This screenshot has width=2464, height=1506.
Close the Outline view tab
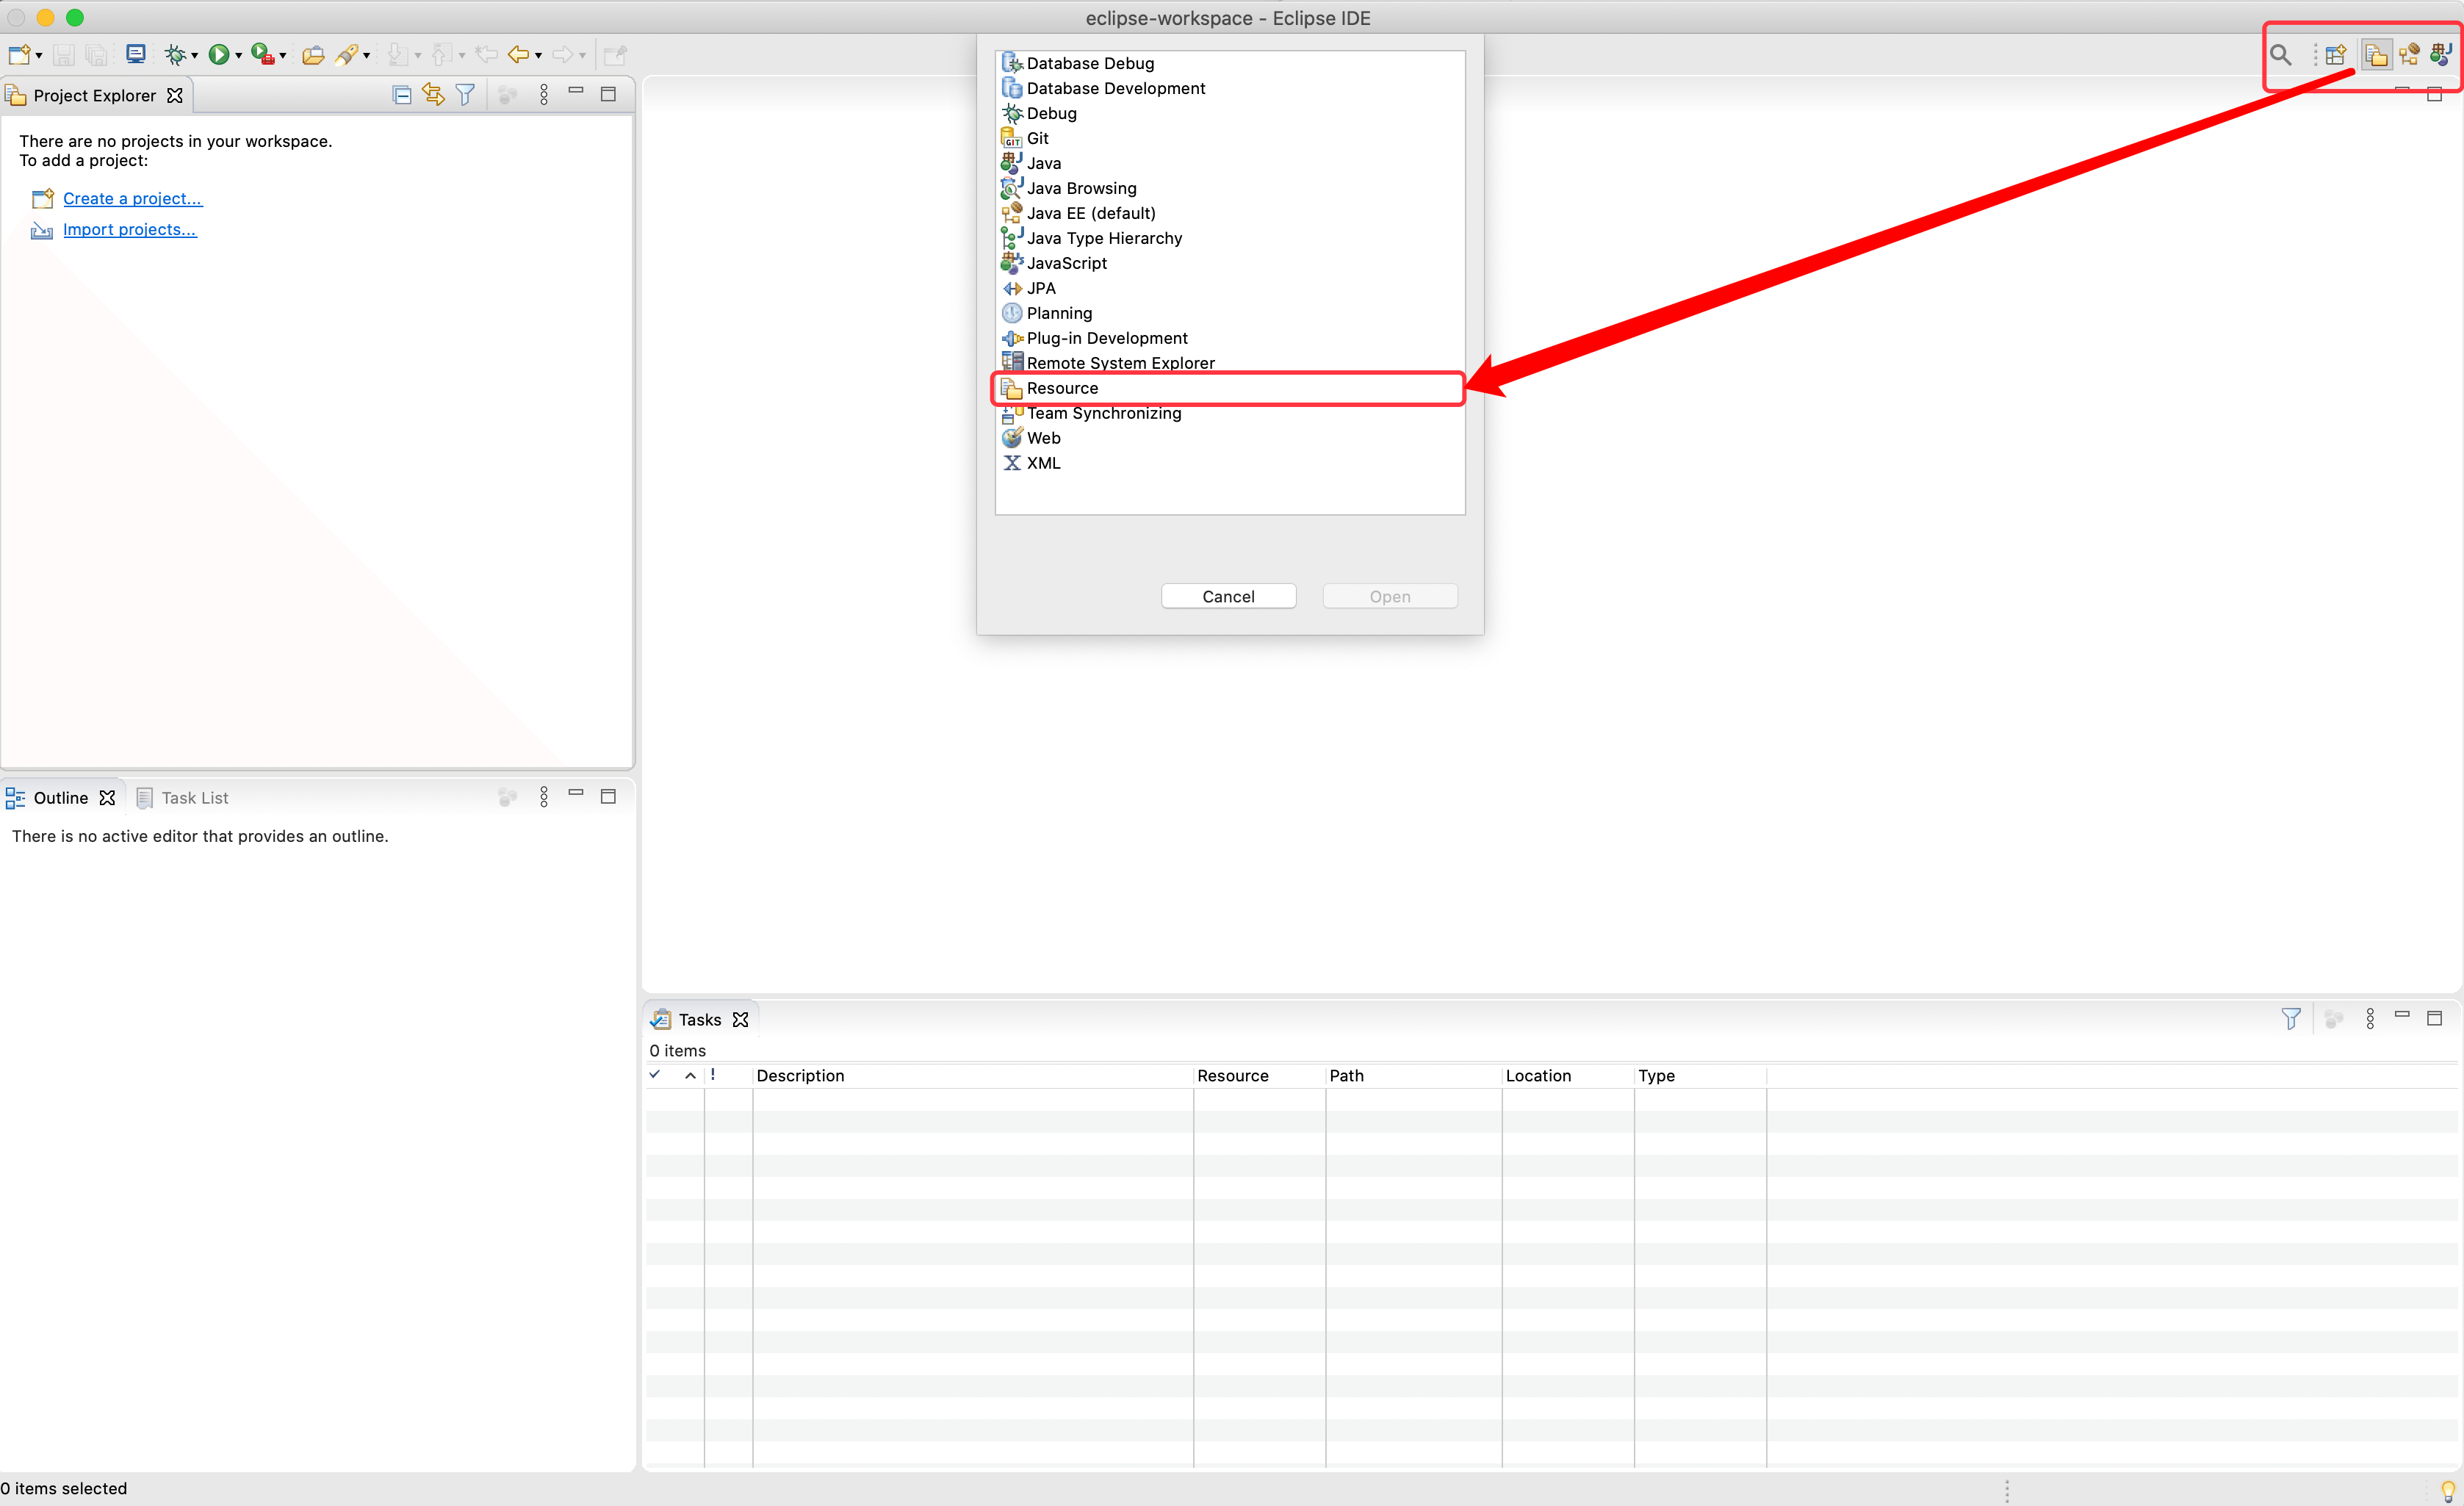click(108, 798)
